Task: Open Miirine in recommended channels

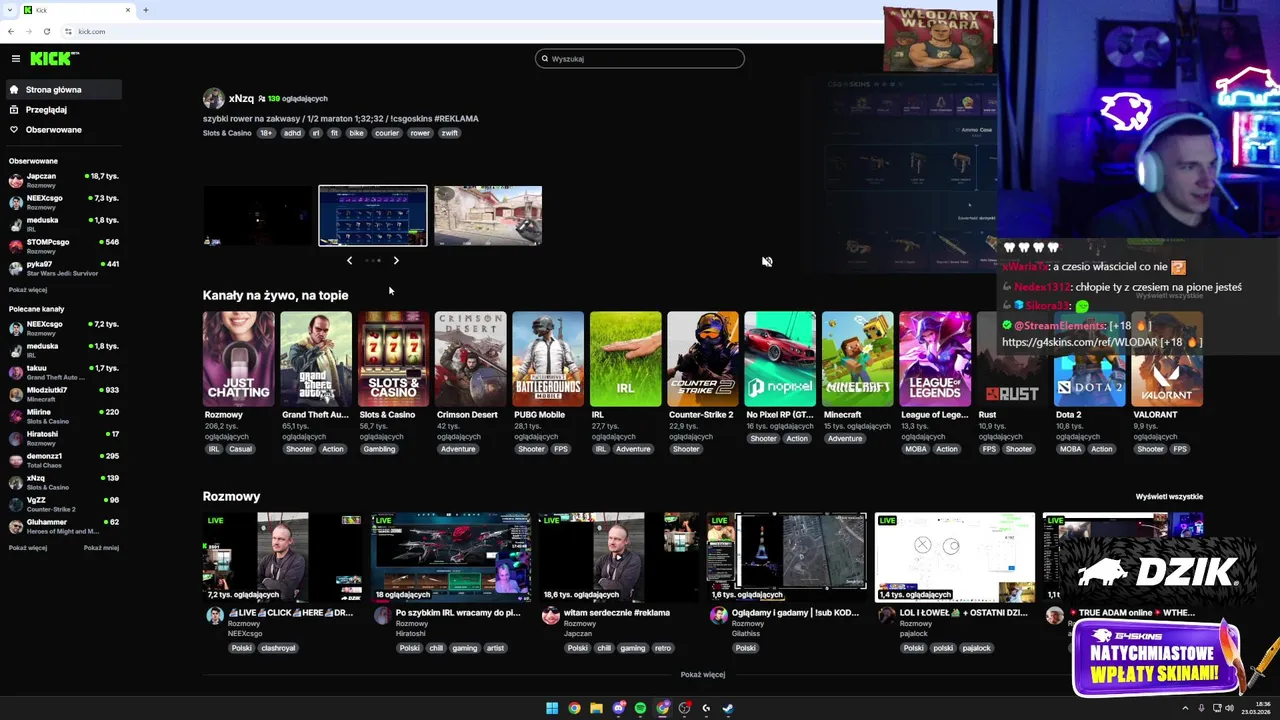Action: (62, 416)
